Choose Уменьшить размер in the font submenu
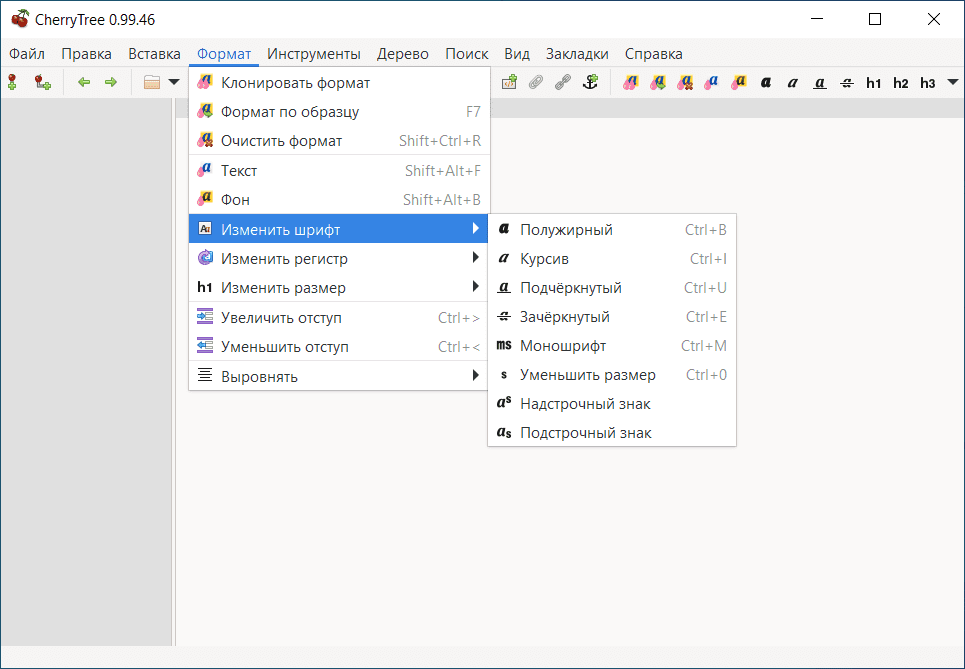Viewport: 965px width, 669px height. tap(612, 375)
